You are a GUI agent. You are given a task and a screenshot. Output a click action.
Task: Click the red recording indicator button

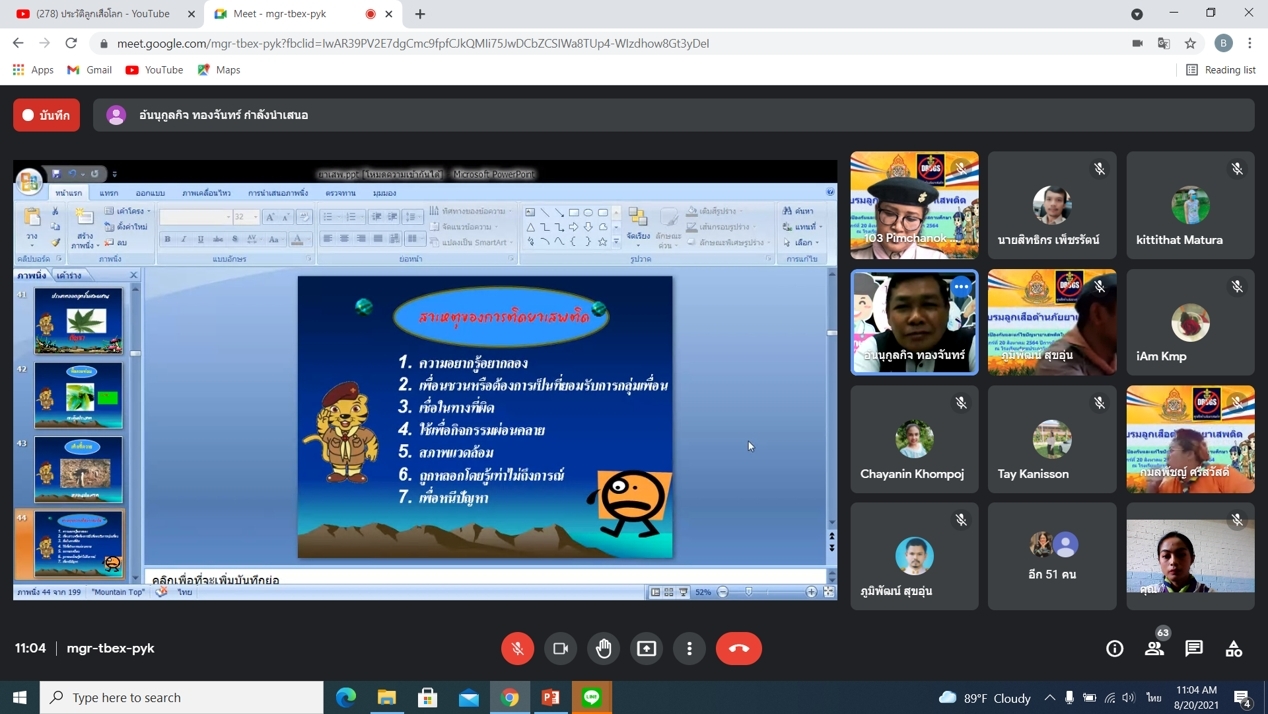point(47,115)
